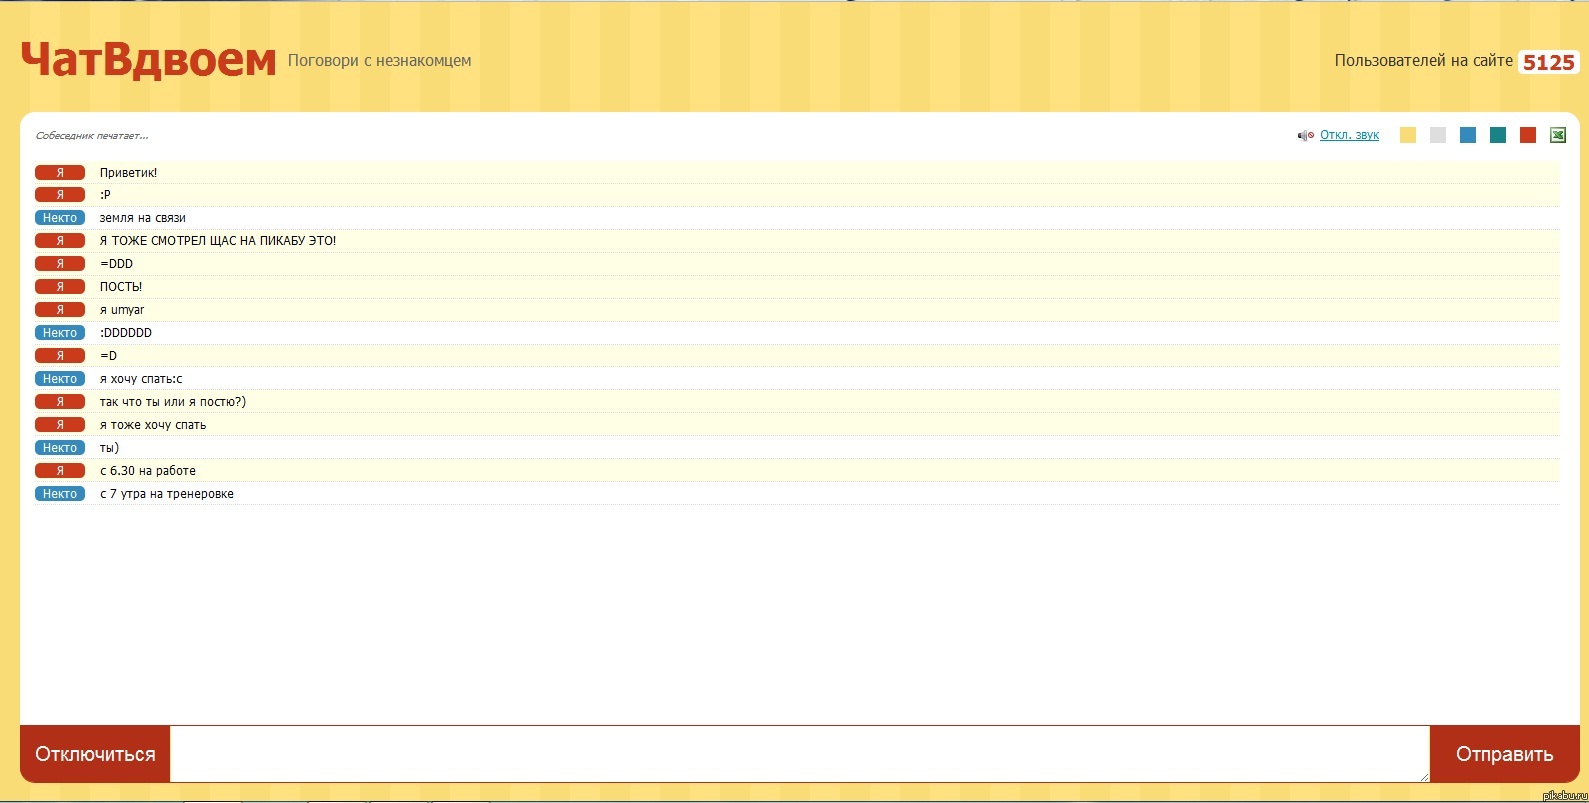Toggle sound with 'Откл. звук' link
1589x803 pixels.
pyautogui.click(x=1349, y=135)
